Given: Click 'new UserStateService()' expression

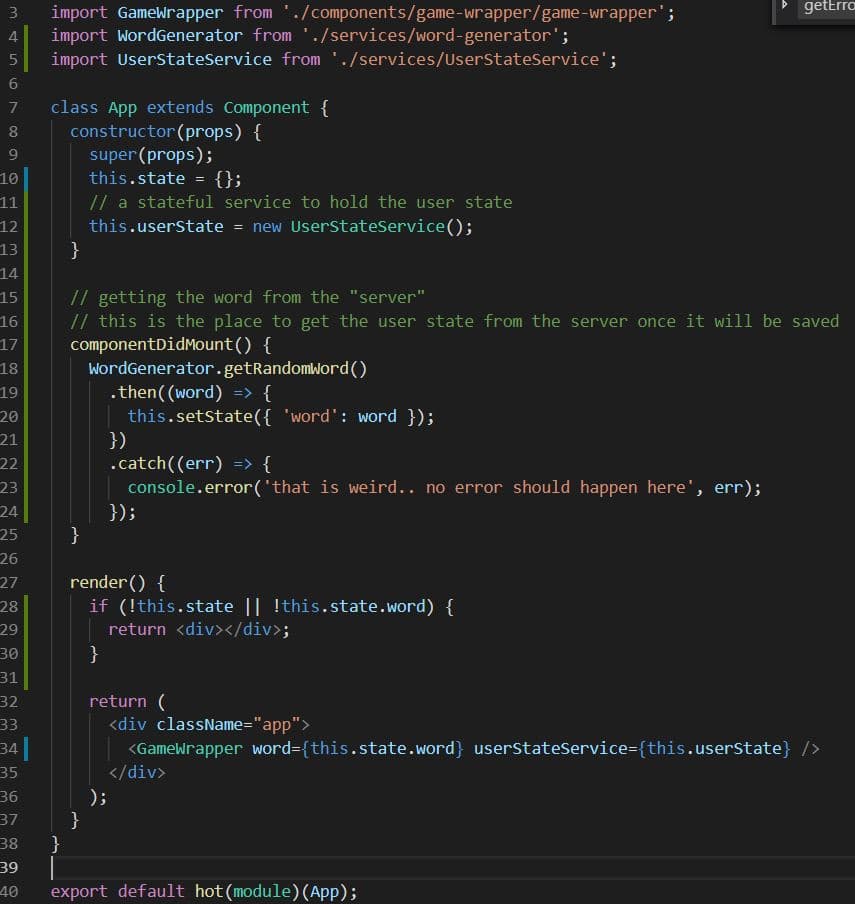Looking at the screenshot, I should coord(358,227).
